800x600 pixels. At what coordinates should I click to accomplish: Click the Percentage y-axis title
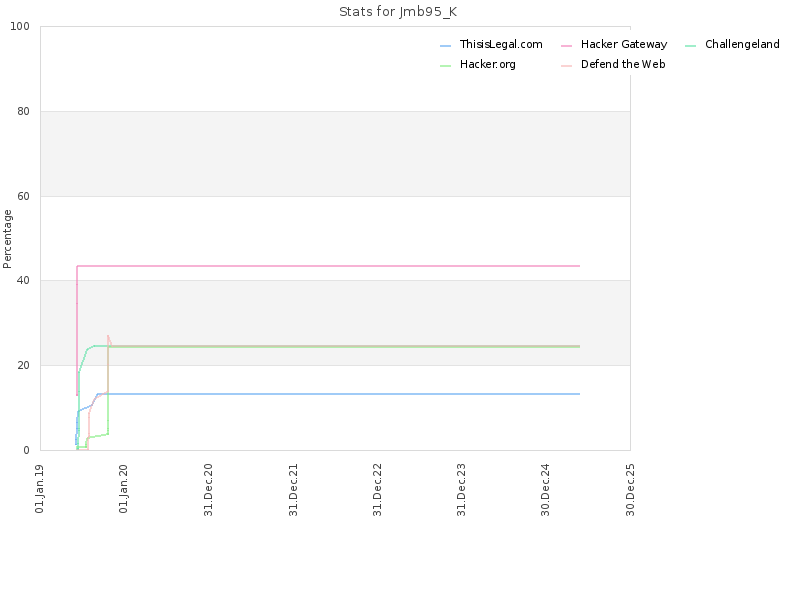[7, 239]
